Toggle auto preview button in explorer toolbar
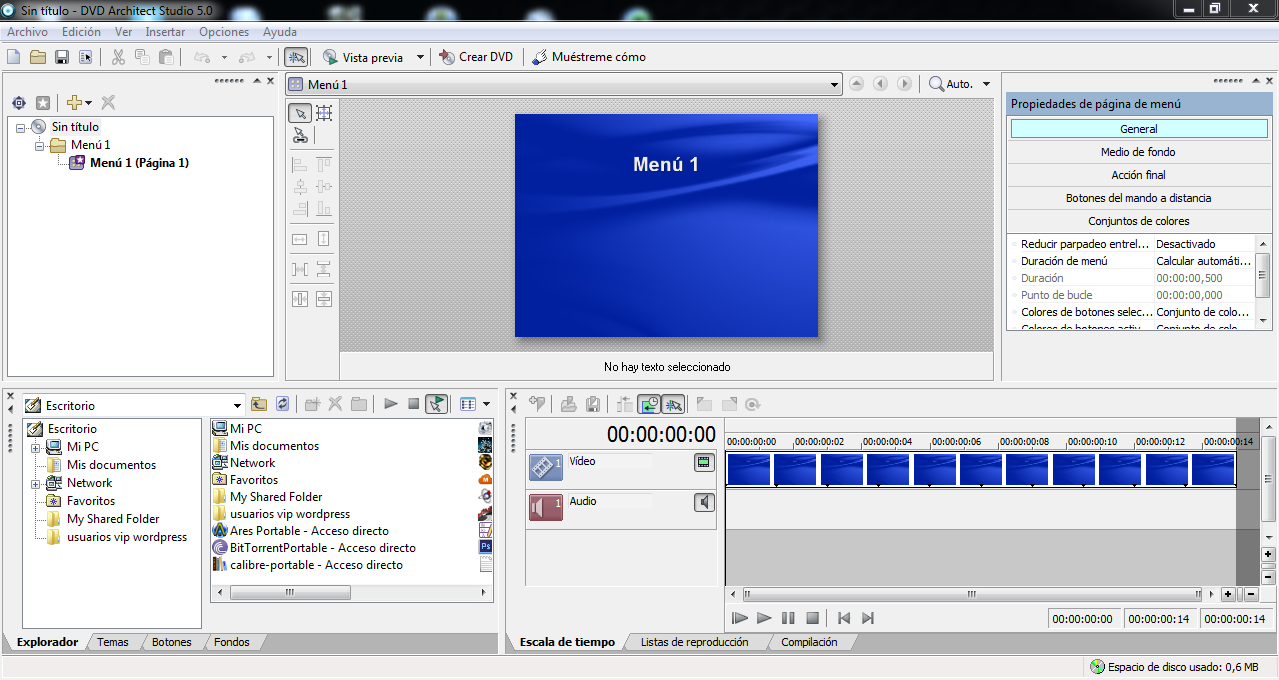The image size is (1279, 680). (436, 404)
